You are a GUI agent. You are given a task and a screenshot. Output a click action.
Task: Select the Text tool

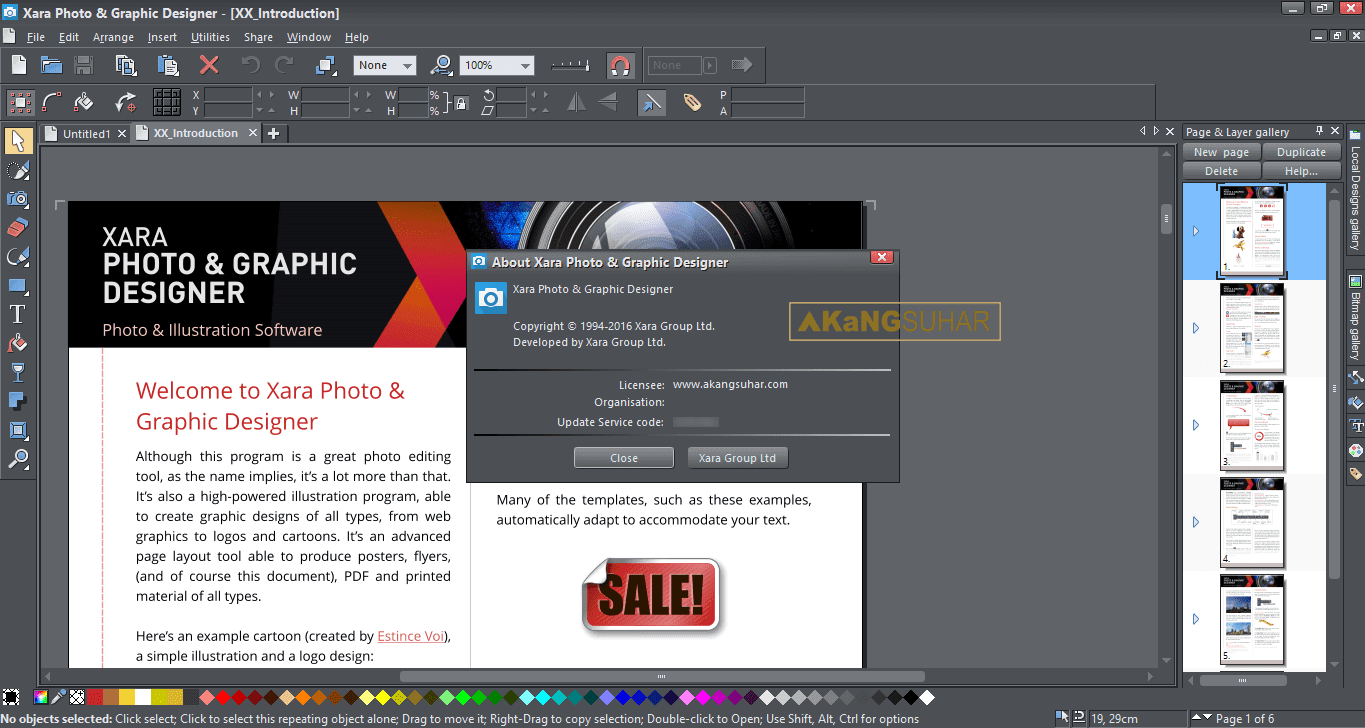pyautogui.click(x=18, y=315)
